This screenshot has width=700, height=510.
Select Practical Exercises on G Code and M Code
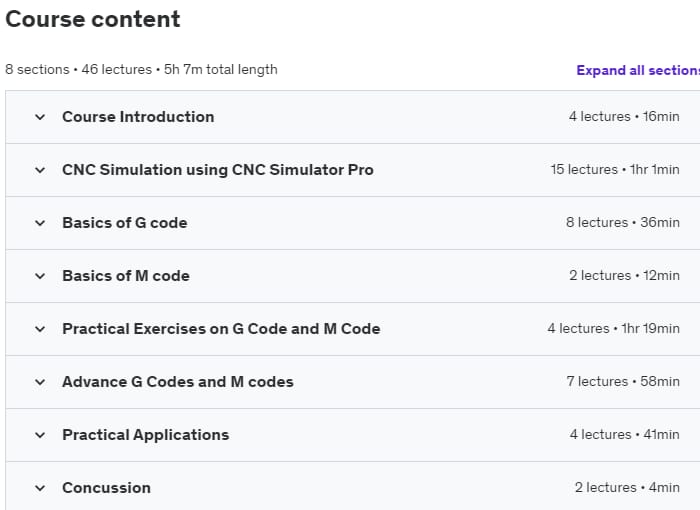[221, 329]
